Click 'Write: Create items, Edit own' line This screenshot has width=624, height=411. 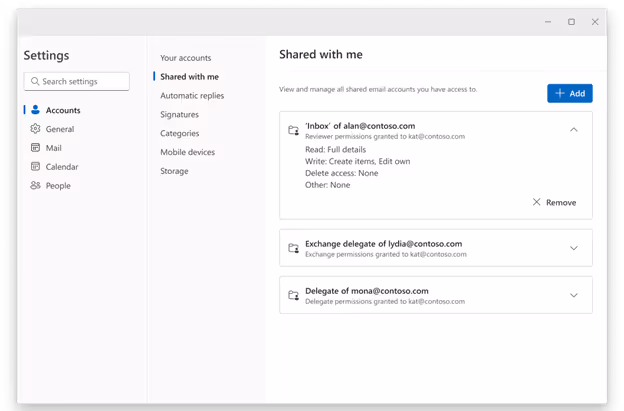point(357,161)
